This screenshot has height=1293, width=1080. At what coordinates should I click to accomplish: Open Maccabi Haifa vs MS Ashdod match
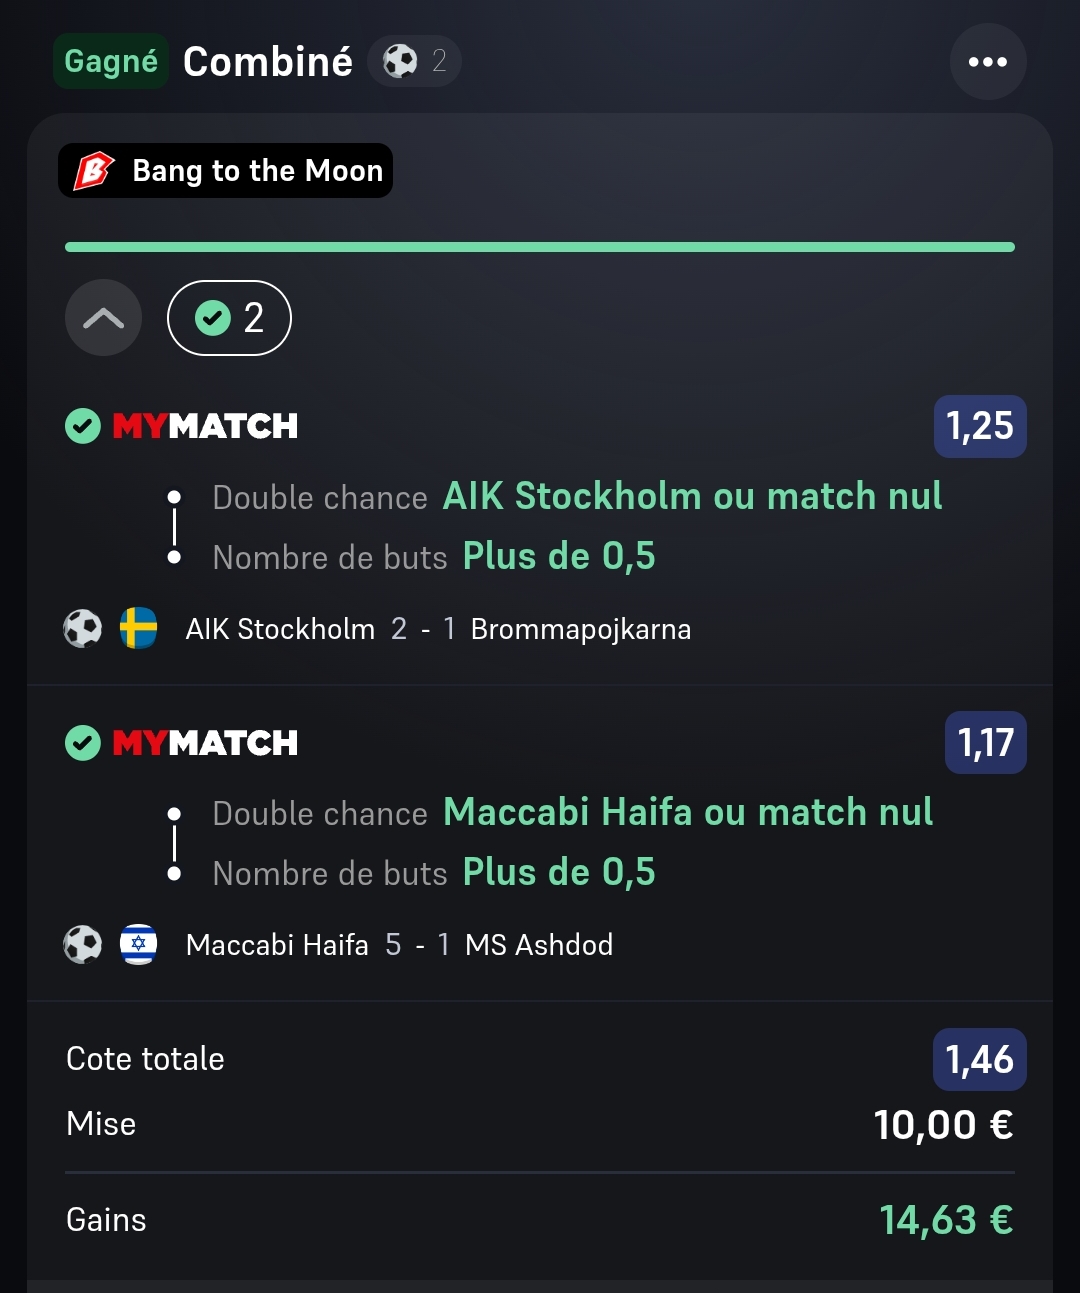[x=399, y=944]
